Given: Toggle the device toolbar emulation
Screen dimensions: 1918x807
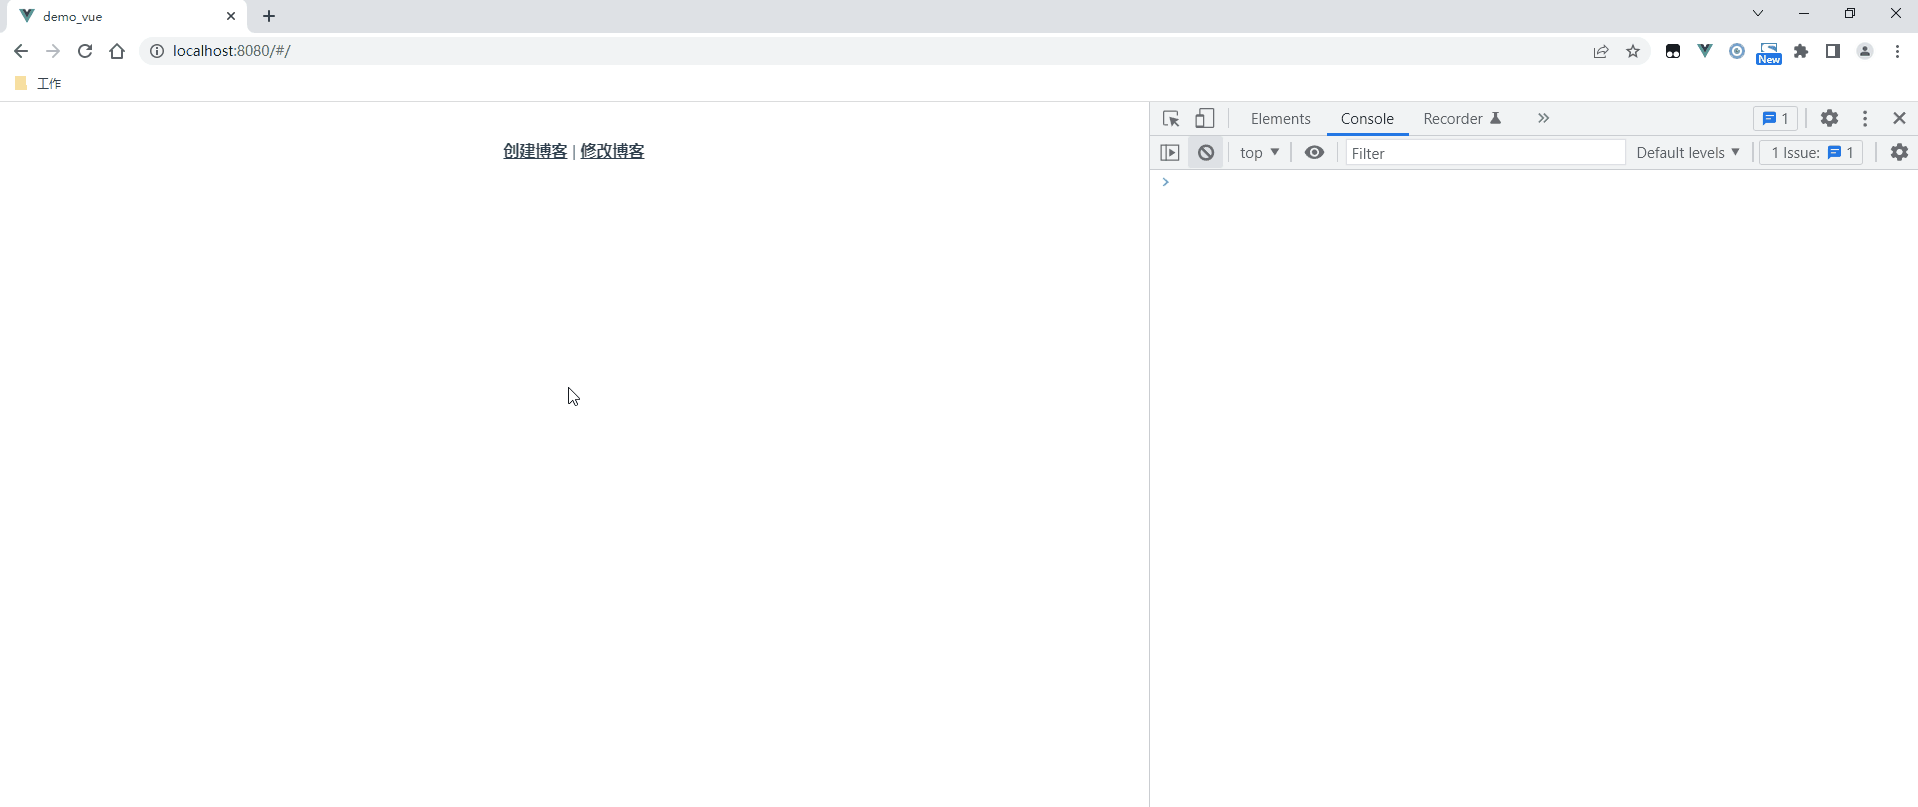Looking at the screenshot, I should [1205, 119].
